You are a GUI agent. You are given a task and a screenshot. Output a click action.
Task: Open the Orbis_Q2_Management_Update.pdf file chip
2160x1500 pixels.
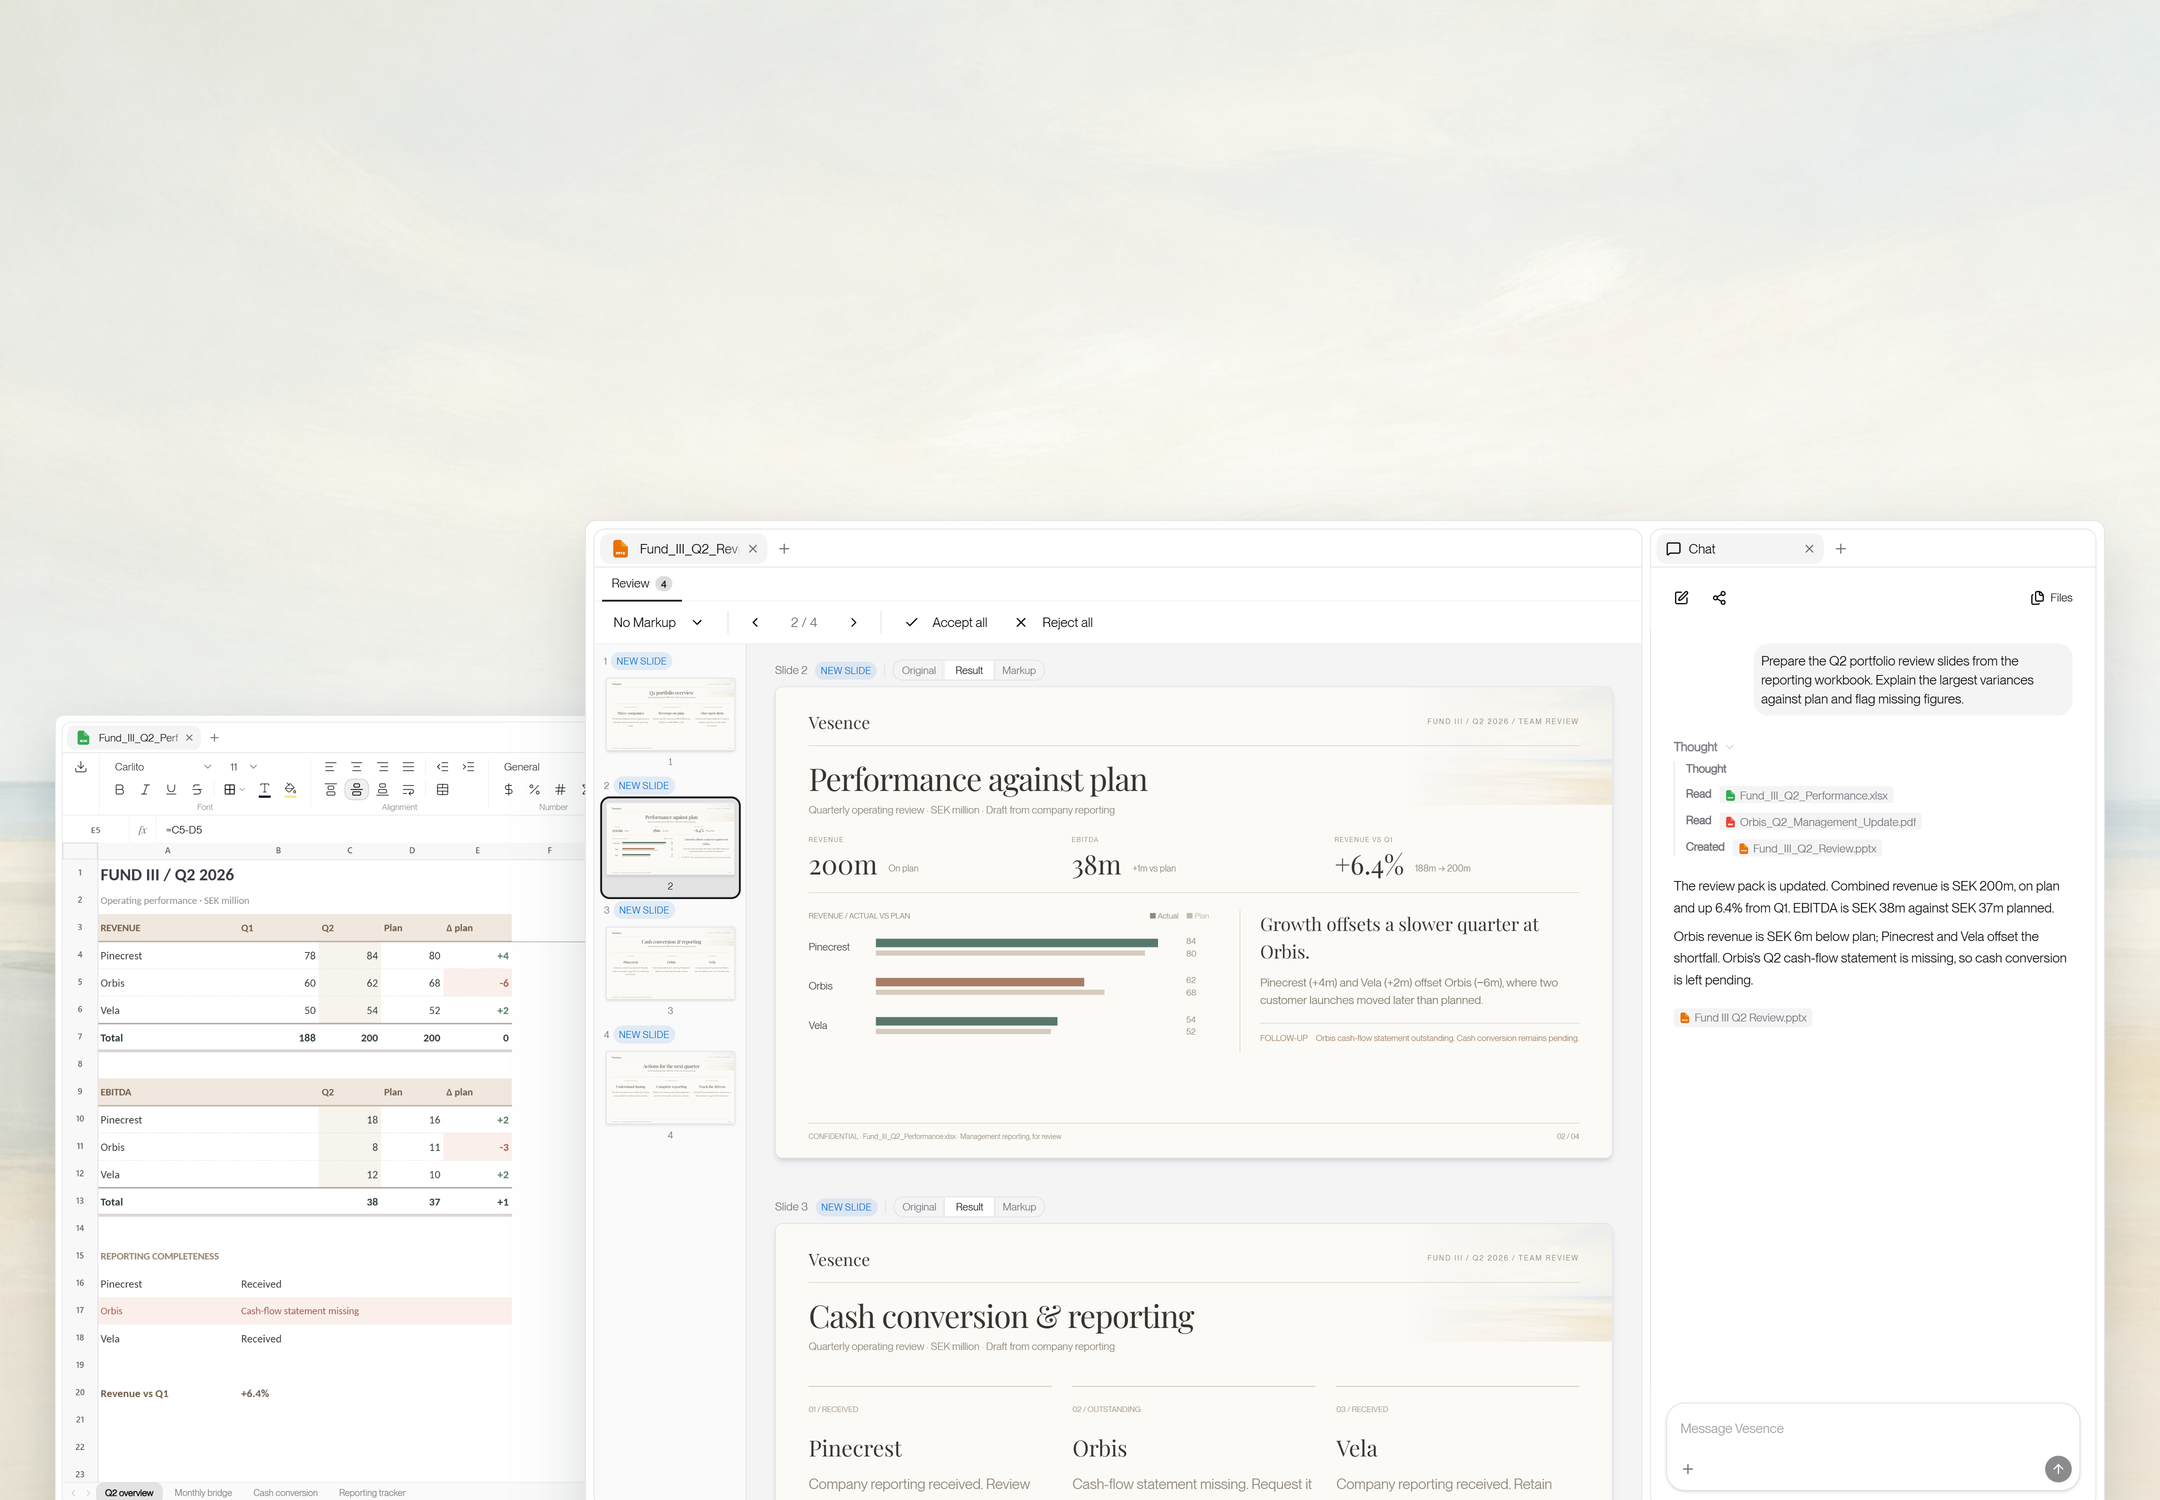tap(1820, 822)
